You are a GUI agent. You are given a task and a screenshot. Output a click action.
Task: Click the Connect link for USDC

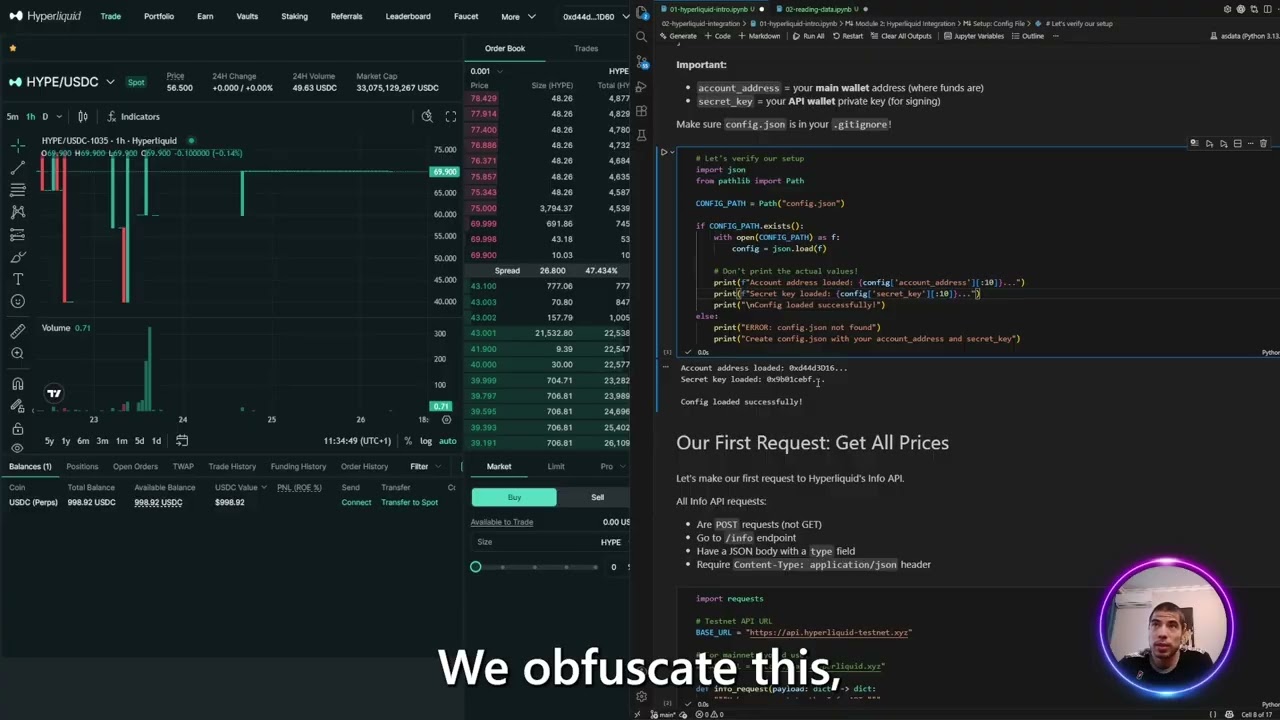click(356, 502)
